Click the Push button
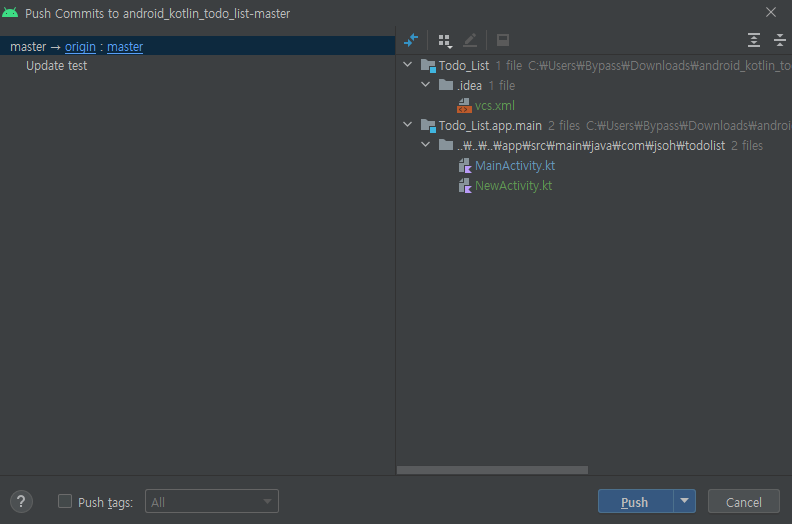 635,501
